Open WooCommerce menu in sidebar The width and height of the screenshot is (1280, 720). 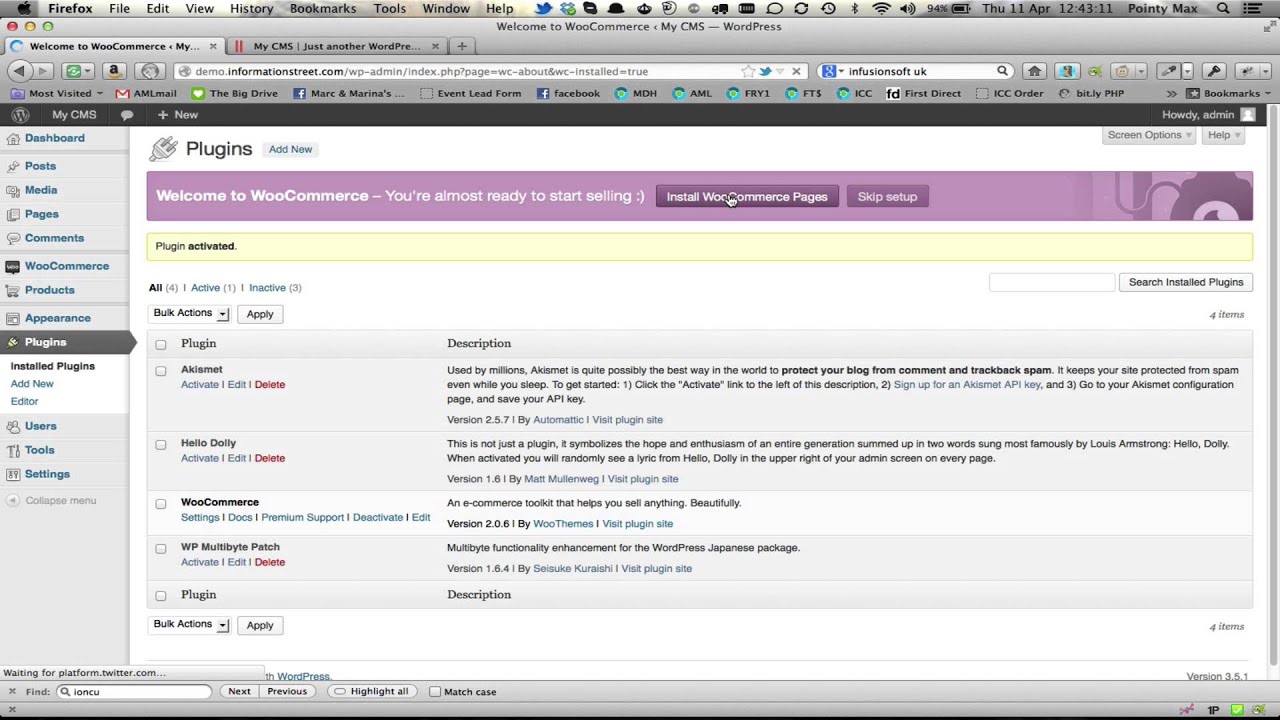click(x=67, y=266)
